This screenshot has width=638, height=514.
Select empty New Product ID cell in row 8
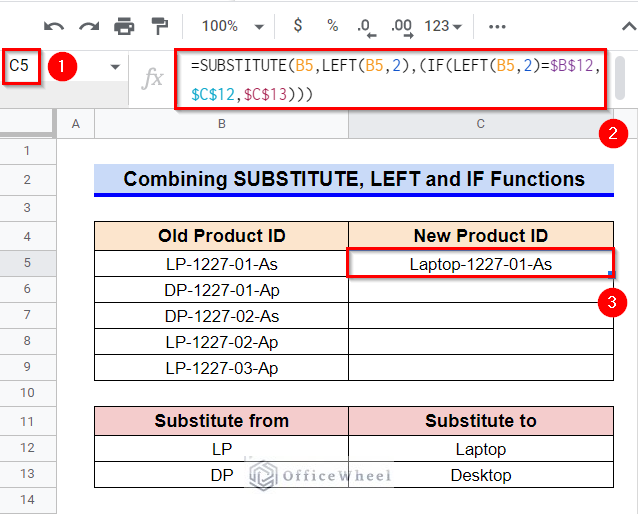point(481,342)
